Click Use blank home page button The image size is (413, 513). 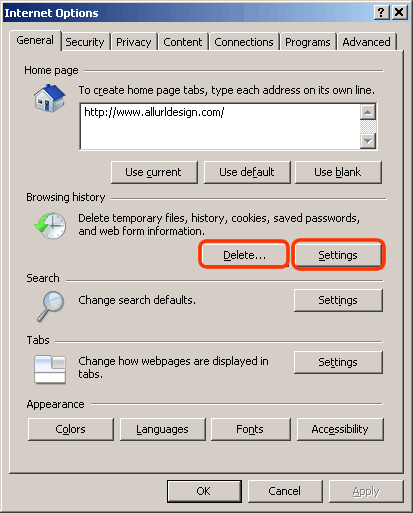coord(338,172)
